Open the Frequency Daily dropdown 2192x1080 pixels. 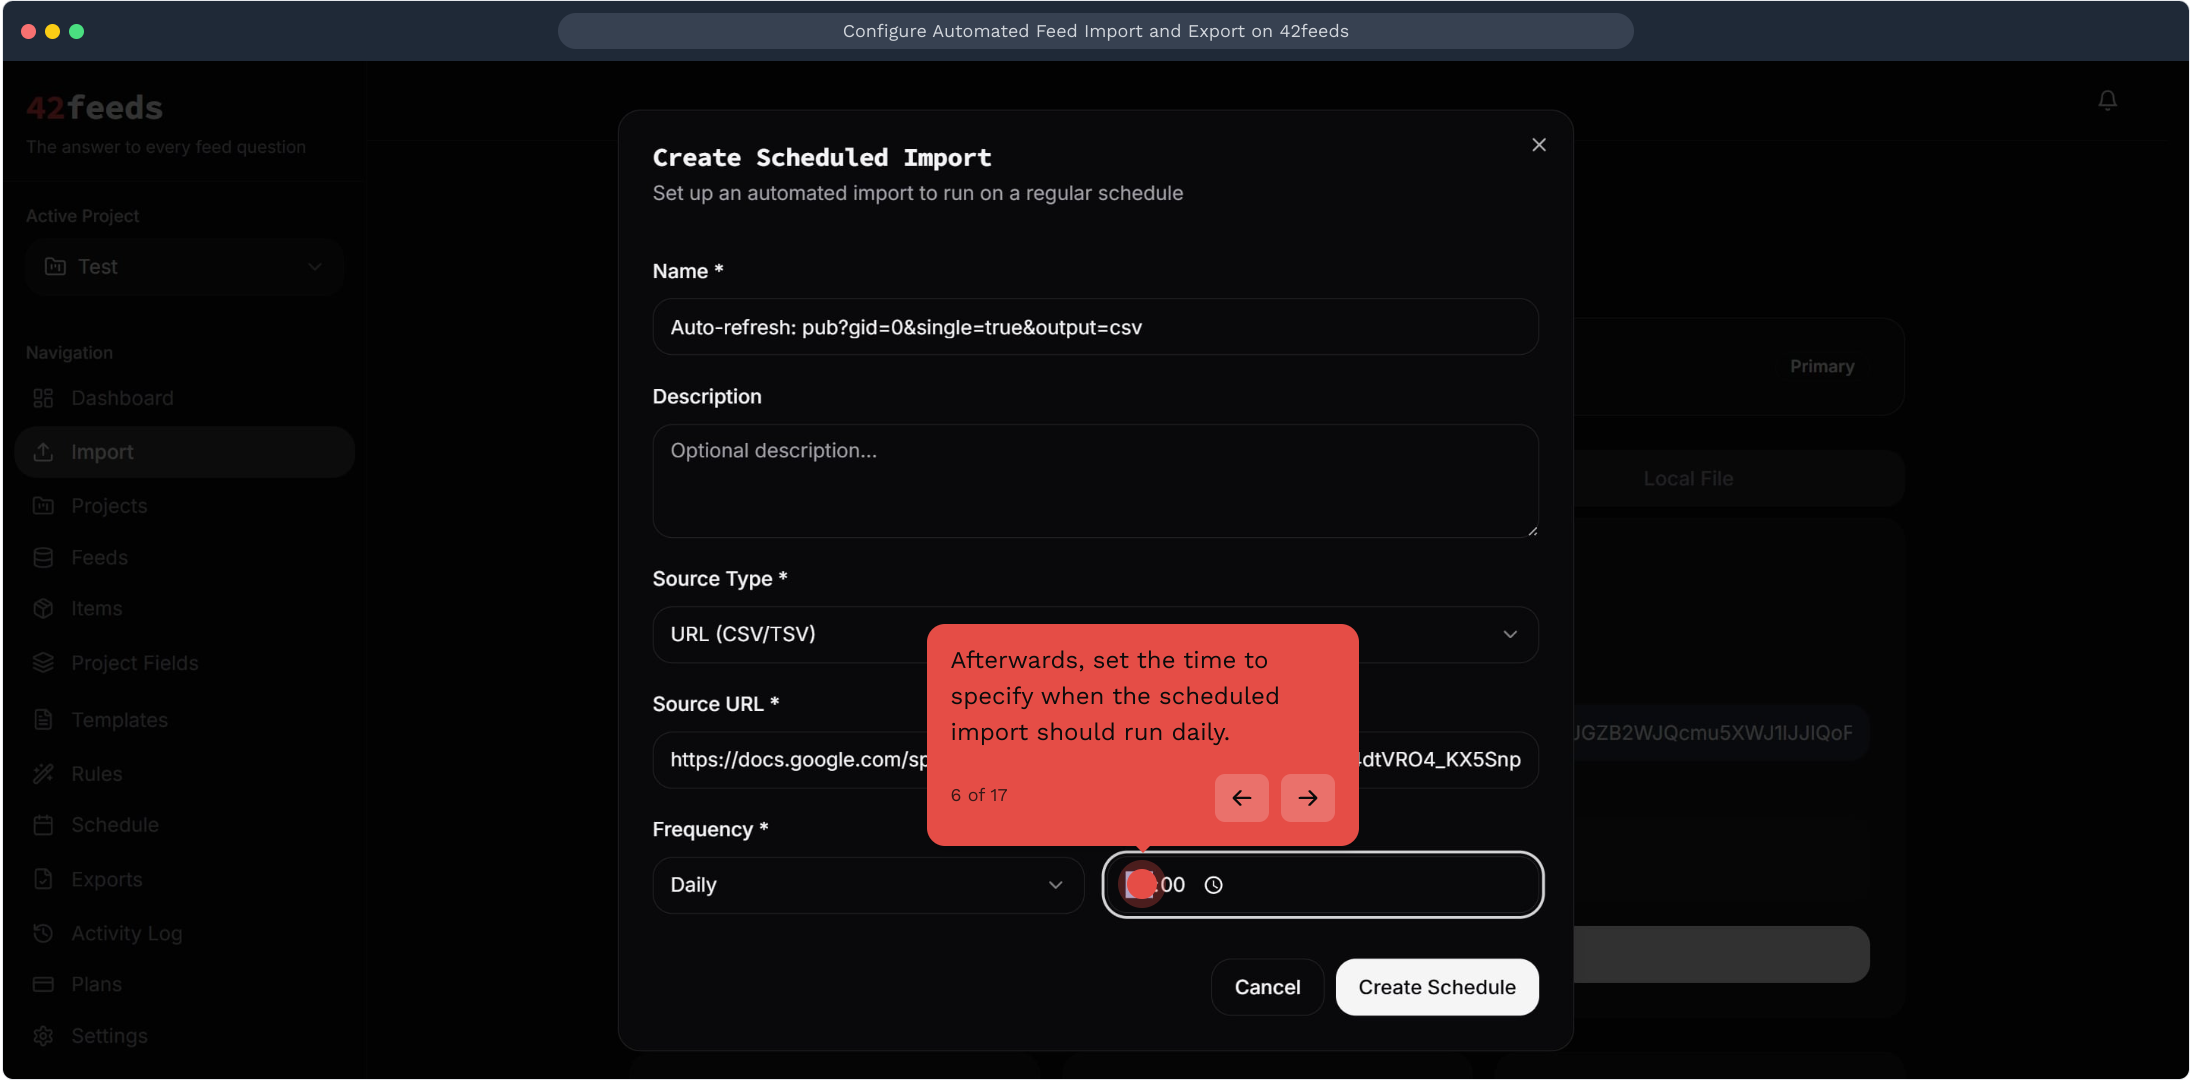pyautogui.click(x=867, y=885)
